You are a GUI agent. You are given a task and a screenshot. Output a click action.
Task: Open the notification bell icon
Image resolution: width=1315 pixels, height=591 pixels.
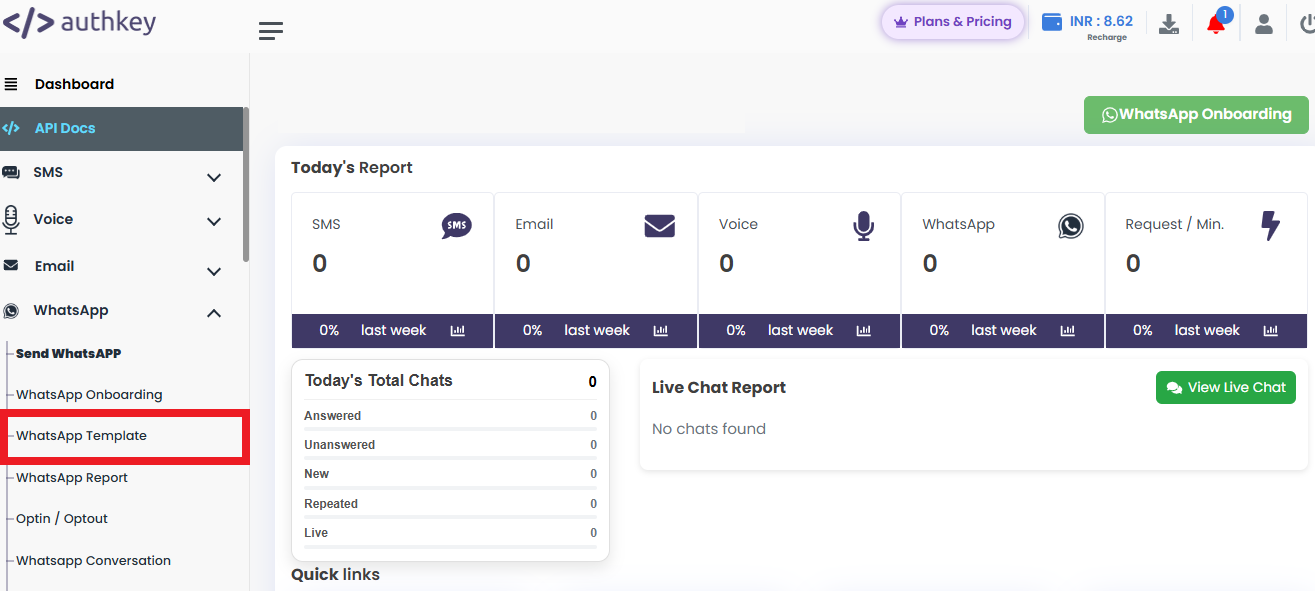[1216, 24]
